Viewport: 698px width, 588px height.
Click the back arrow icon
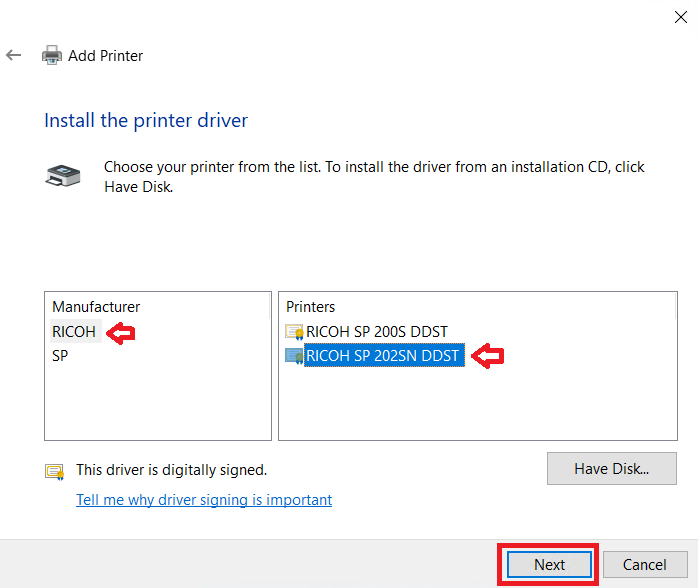[x=13, y=55]
